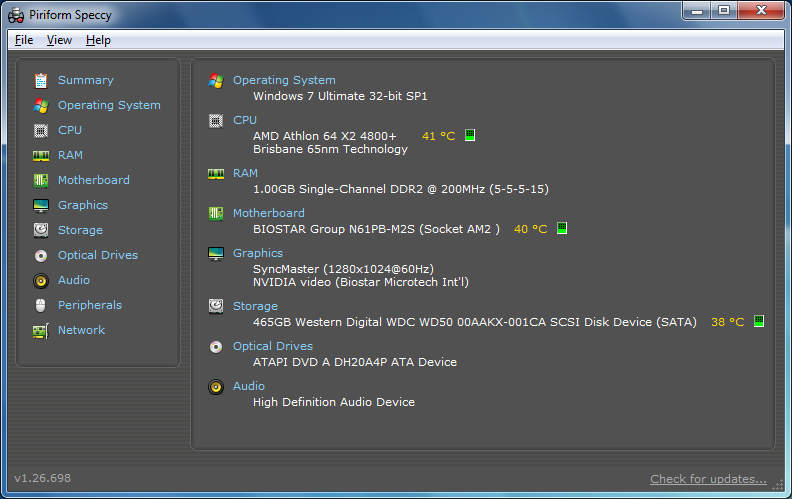Viewport: 792px width, 499px height.
Task: Open the Help menu
Action: click(98, 40)
